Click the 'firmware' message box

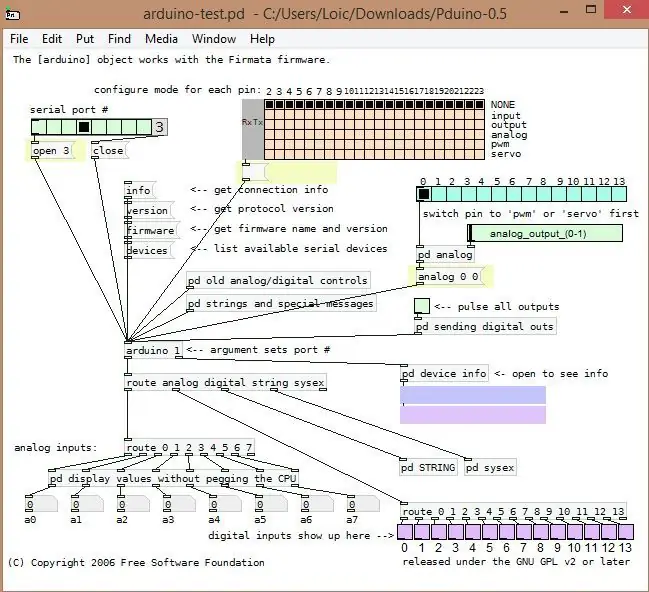[151, 230]
